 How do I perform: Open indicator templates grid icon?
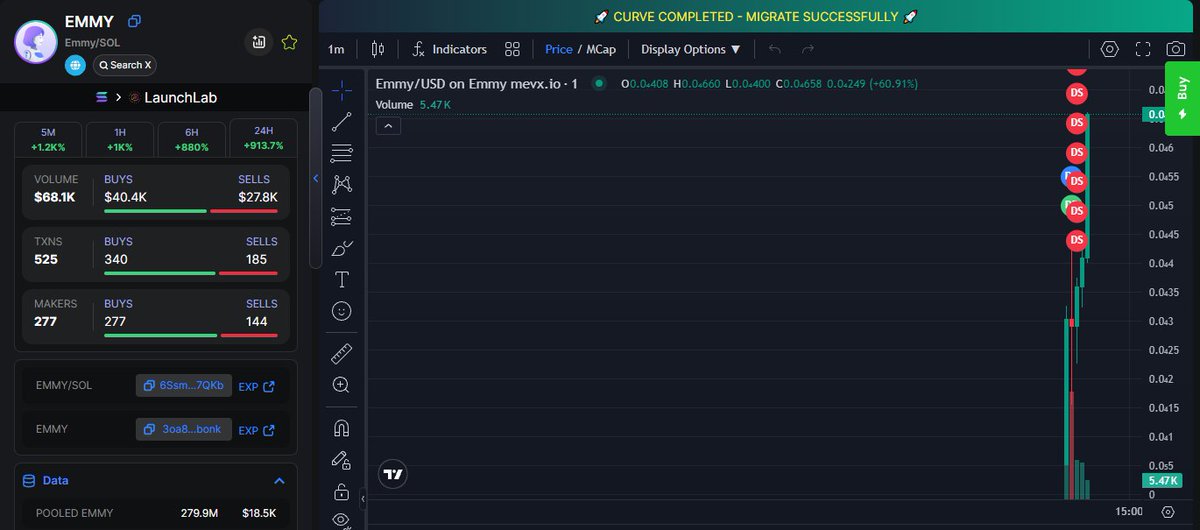click(x=512, y=49)
